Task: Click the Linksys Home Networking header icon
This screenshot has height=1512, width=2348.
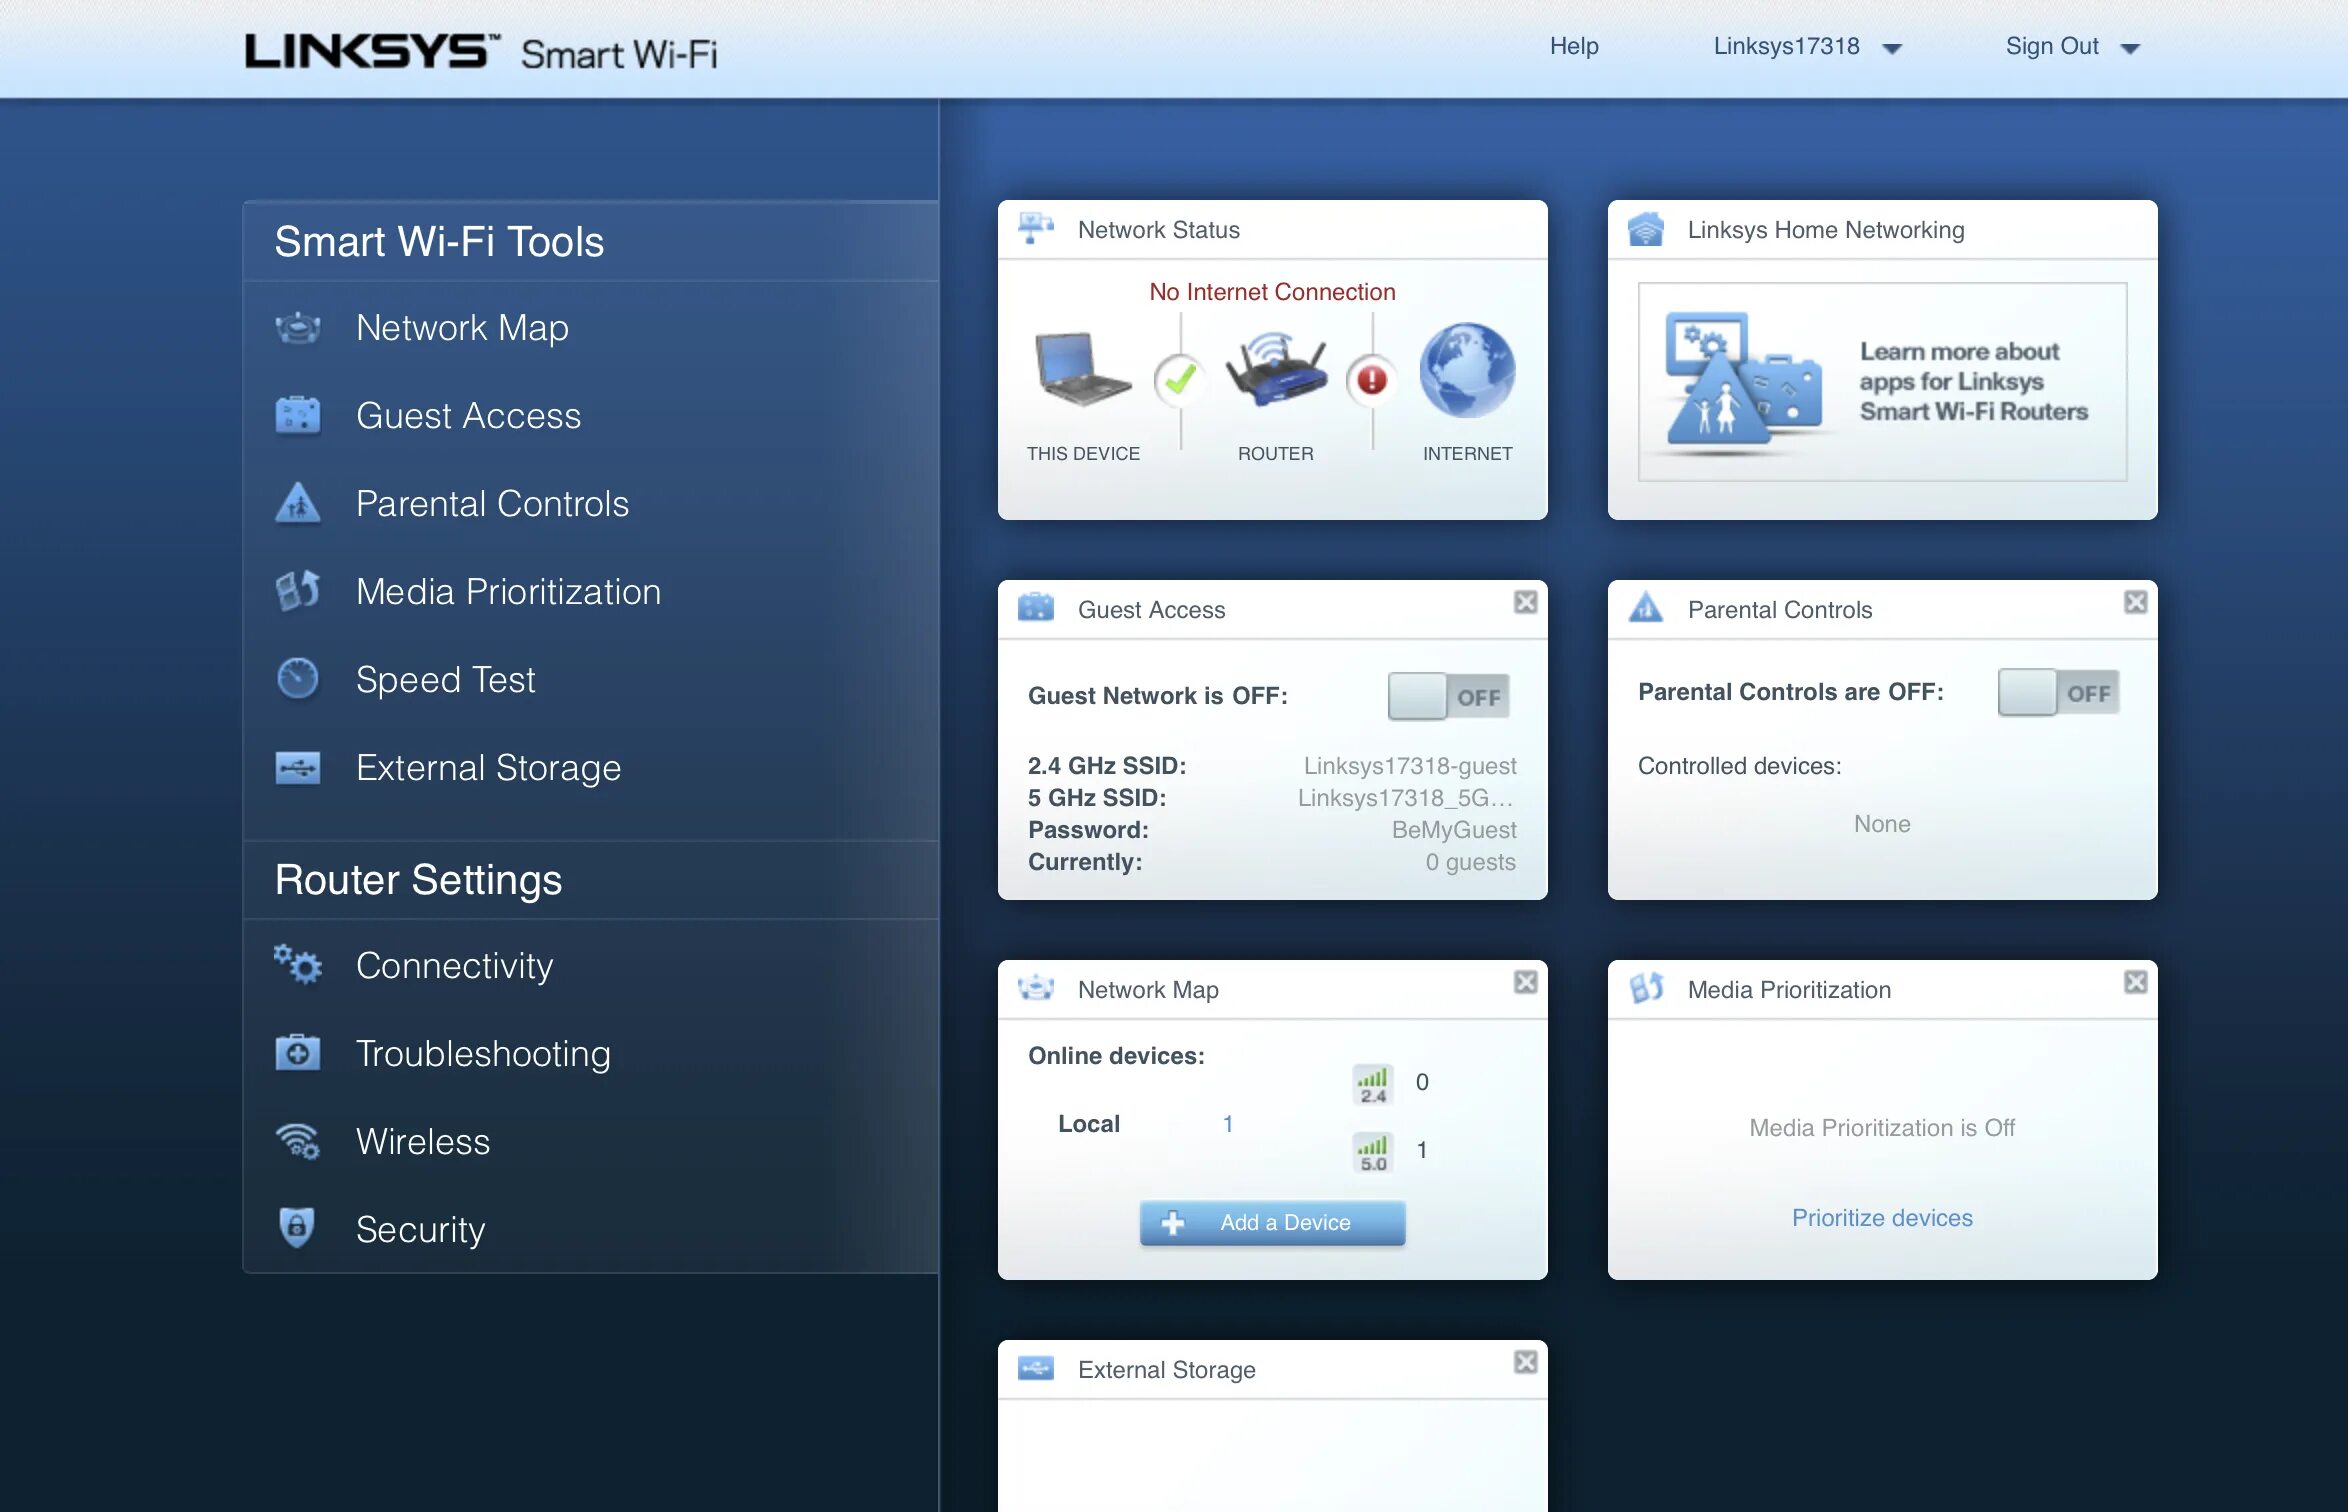Action: pos(1646,229)
